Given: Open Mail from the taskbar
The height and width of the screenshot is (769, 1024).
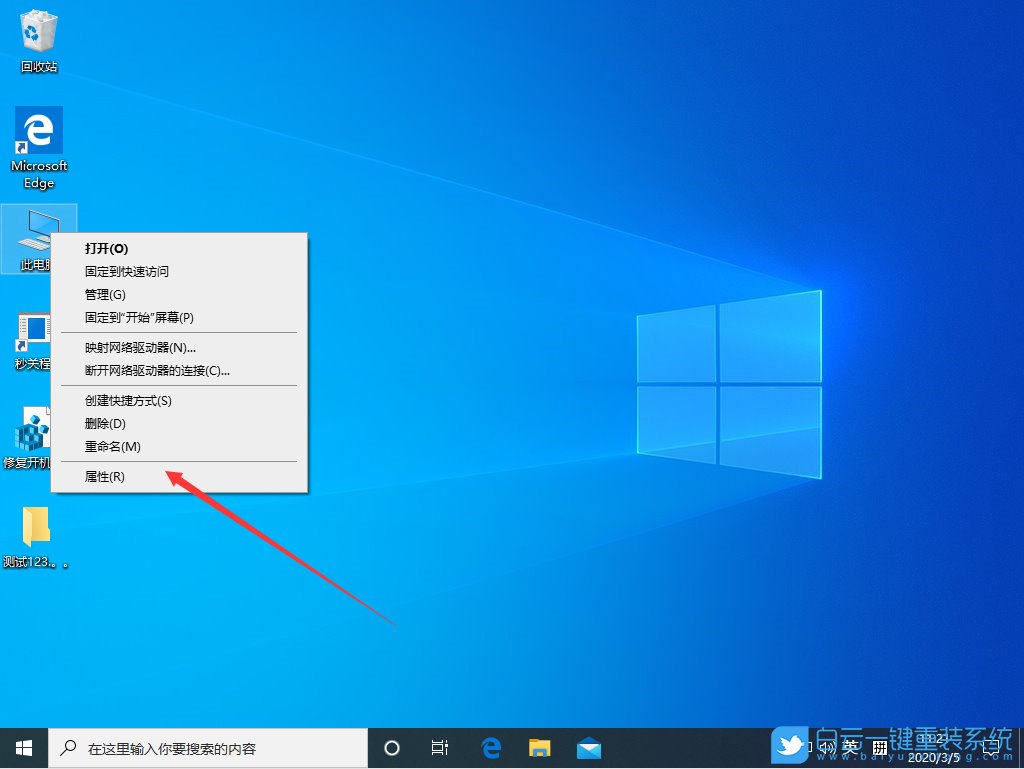Looking at the screenshot, I should click(588, 746).
